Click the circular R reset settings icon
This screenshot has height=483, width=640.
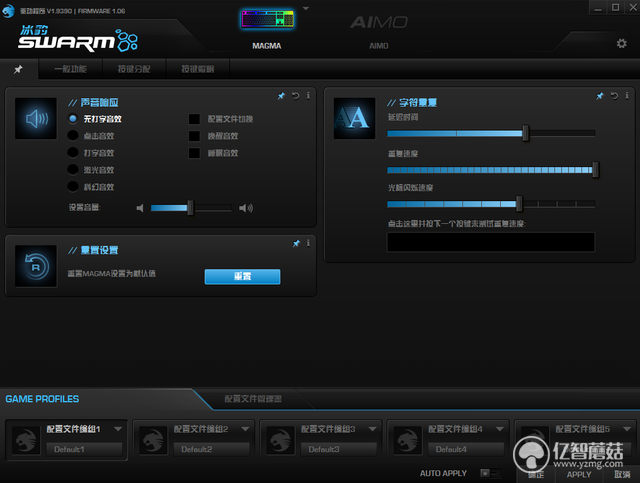click(36, 266)
